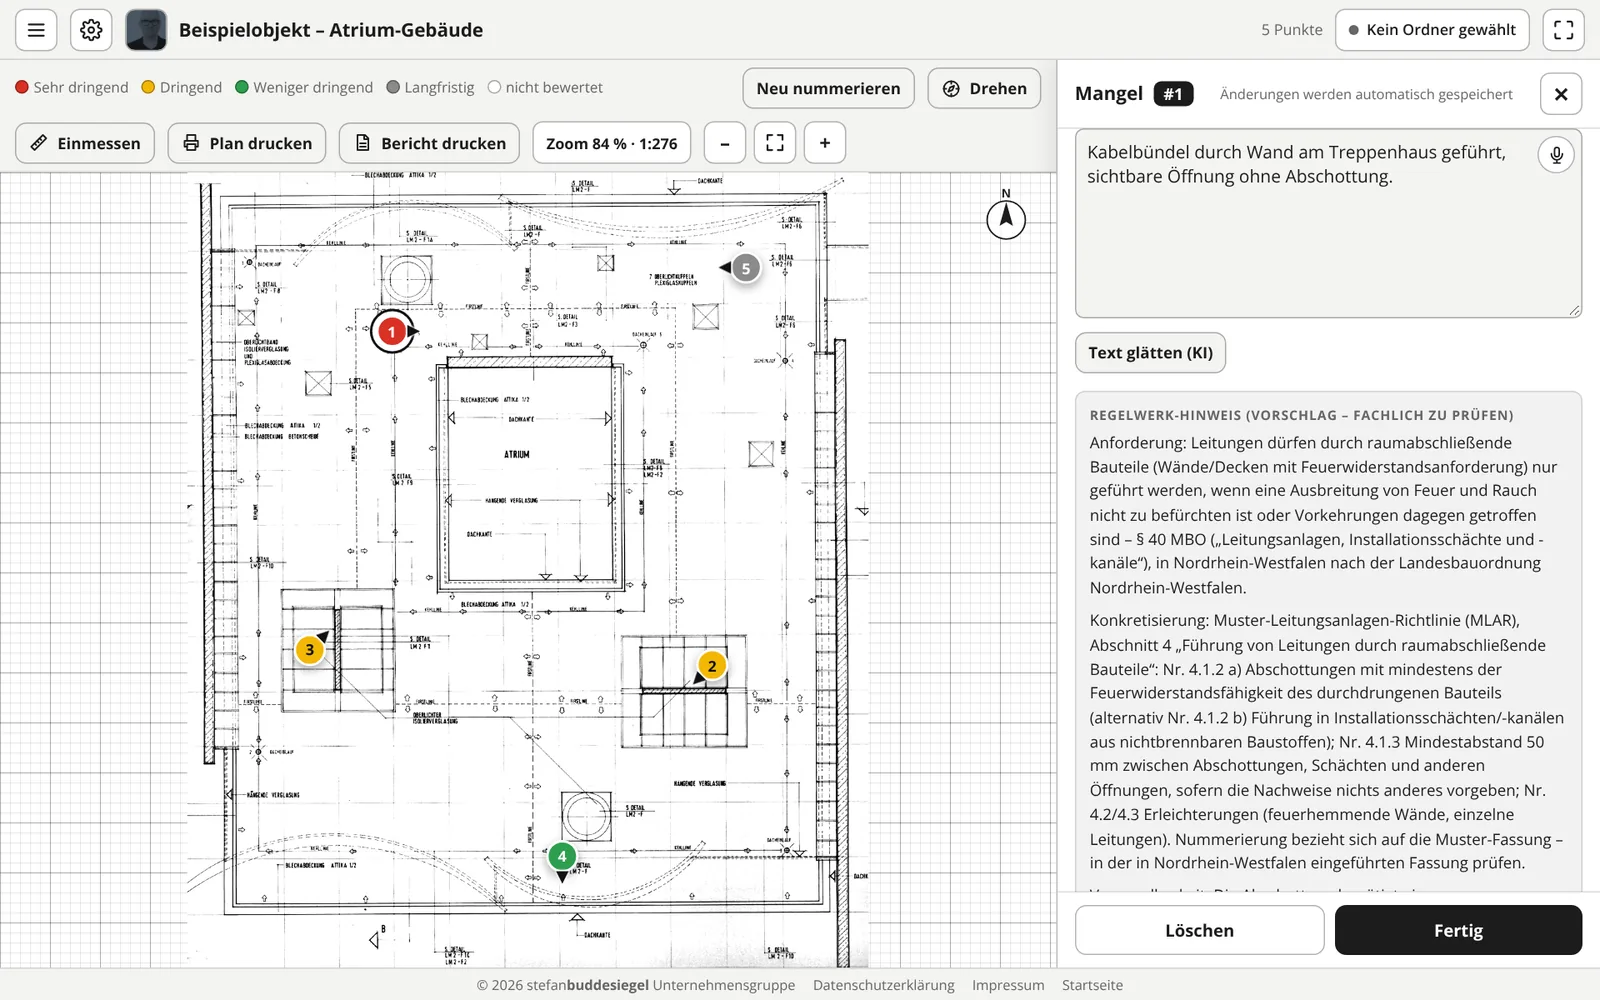The height and width of the screenshot is (1000, 1600).
Task: Click the 'Zoom 84 % · 1:276' indicator
Action: point(612,143)
